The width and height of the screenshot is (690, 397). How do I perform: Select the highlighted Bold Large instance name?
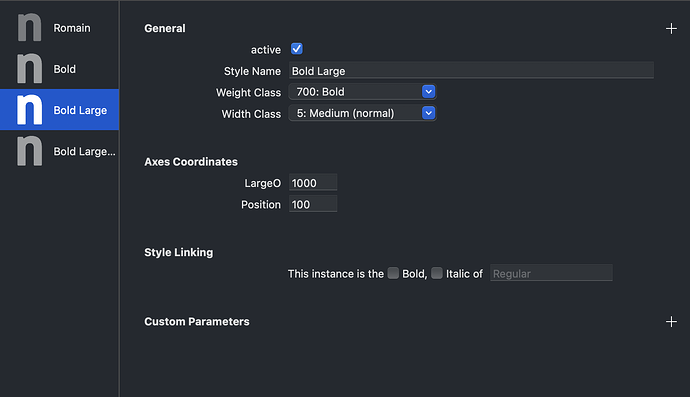[x=80, y=110]
